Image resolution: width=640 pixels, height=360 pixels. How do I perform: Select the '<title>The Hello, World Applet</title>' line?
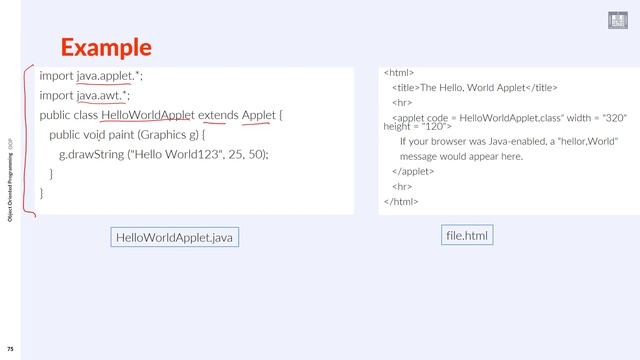pos(475,88)
